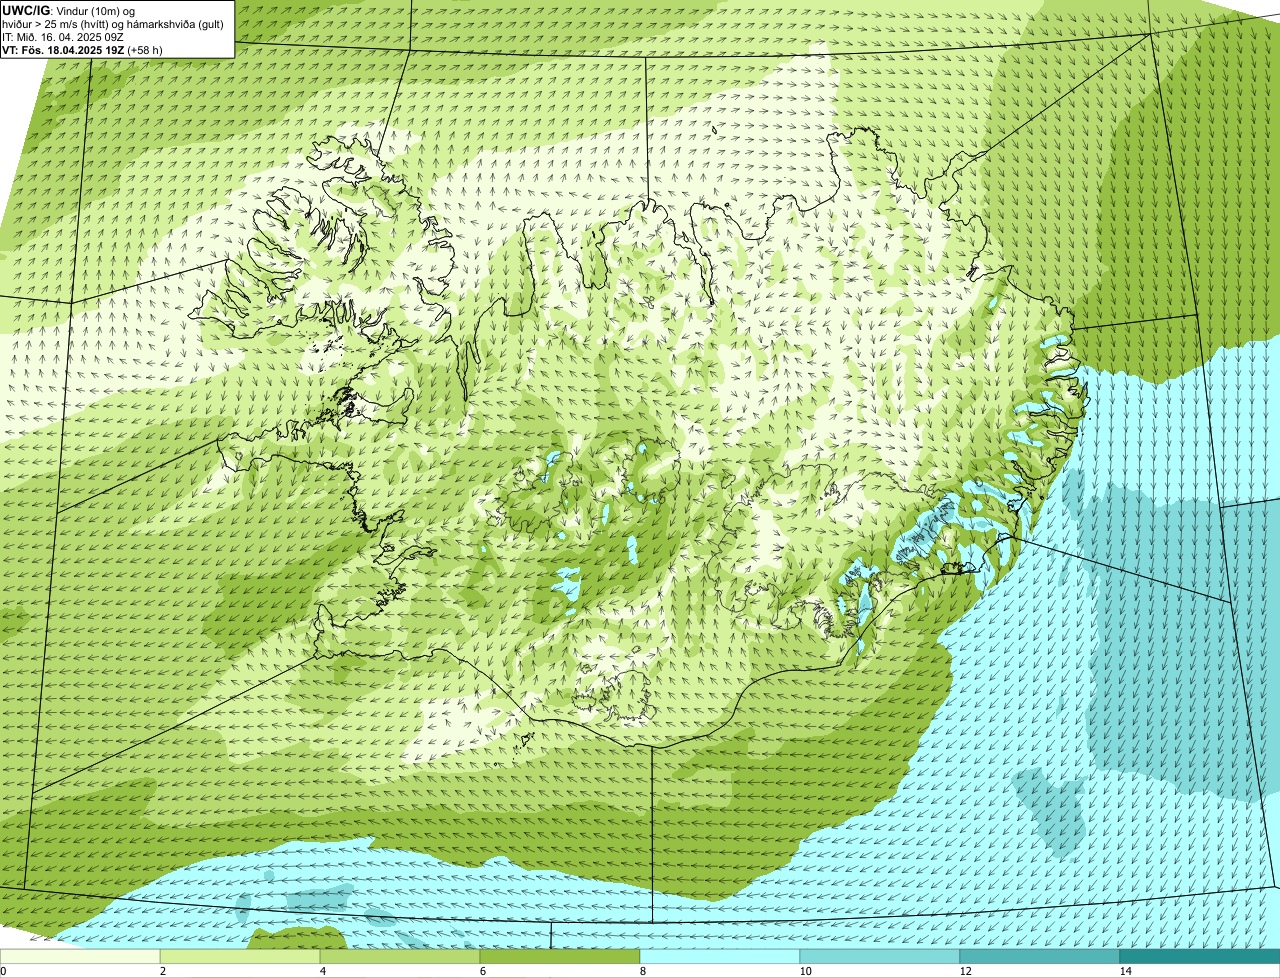The width and height of the screenshot is (1280, 978).
Task: Click the legend scale label "10"
Action: tap(805, 971)
